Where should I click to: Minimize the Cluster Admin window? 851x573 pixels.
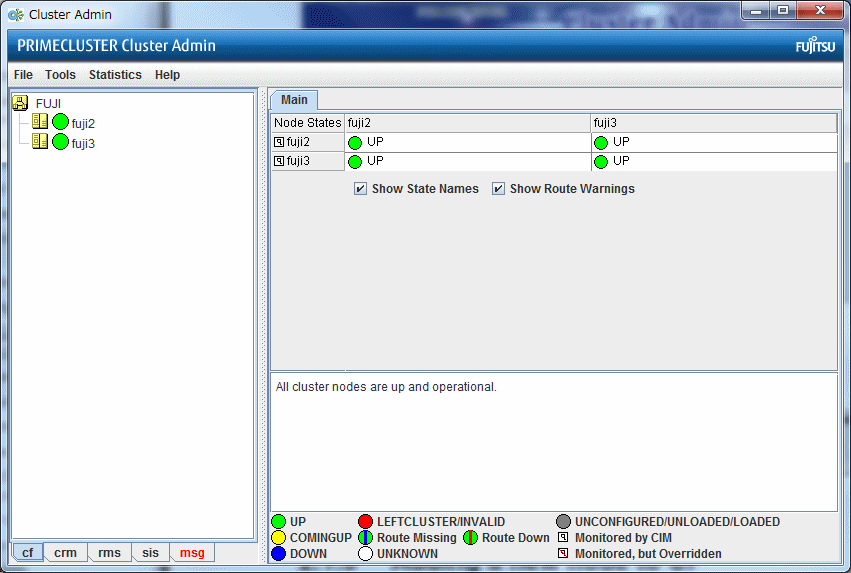[x=756, y=10]
